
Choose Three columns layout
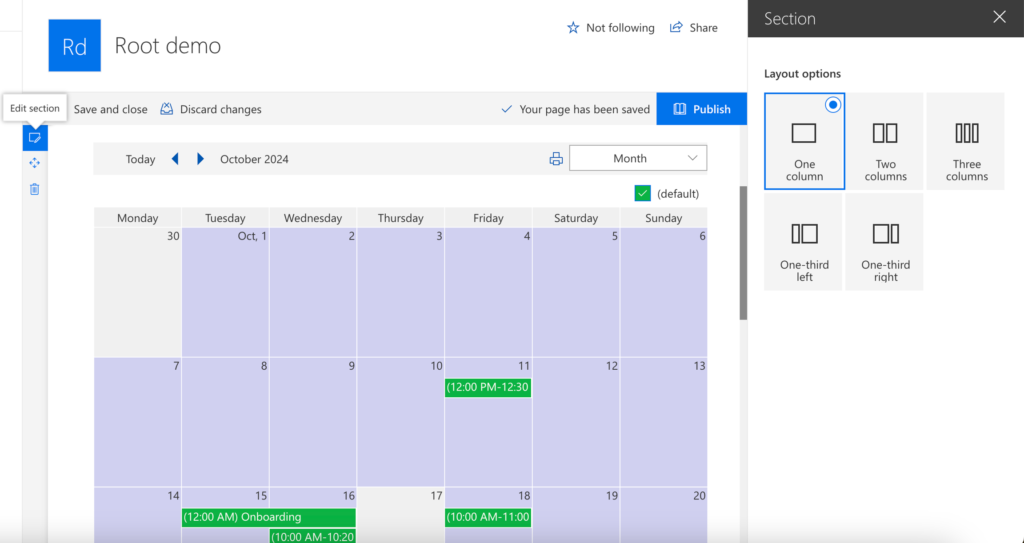[x=966, y=141]
